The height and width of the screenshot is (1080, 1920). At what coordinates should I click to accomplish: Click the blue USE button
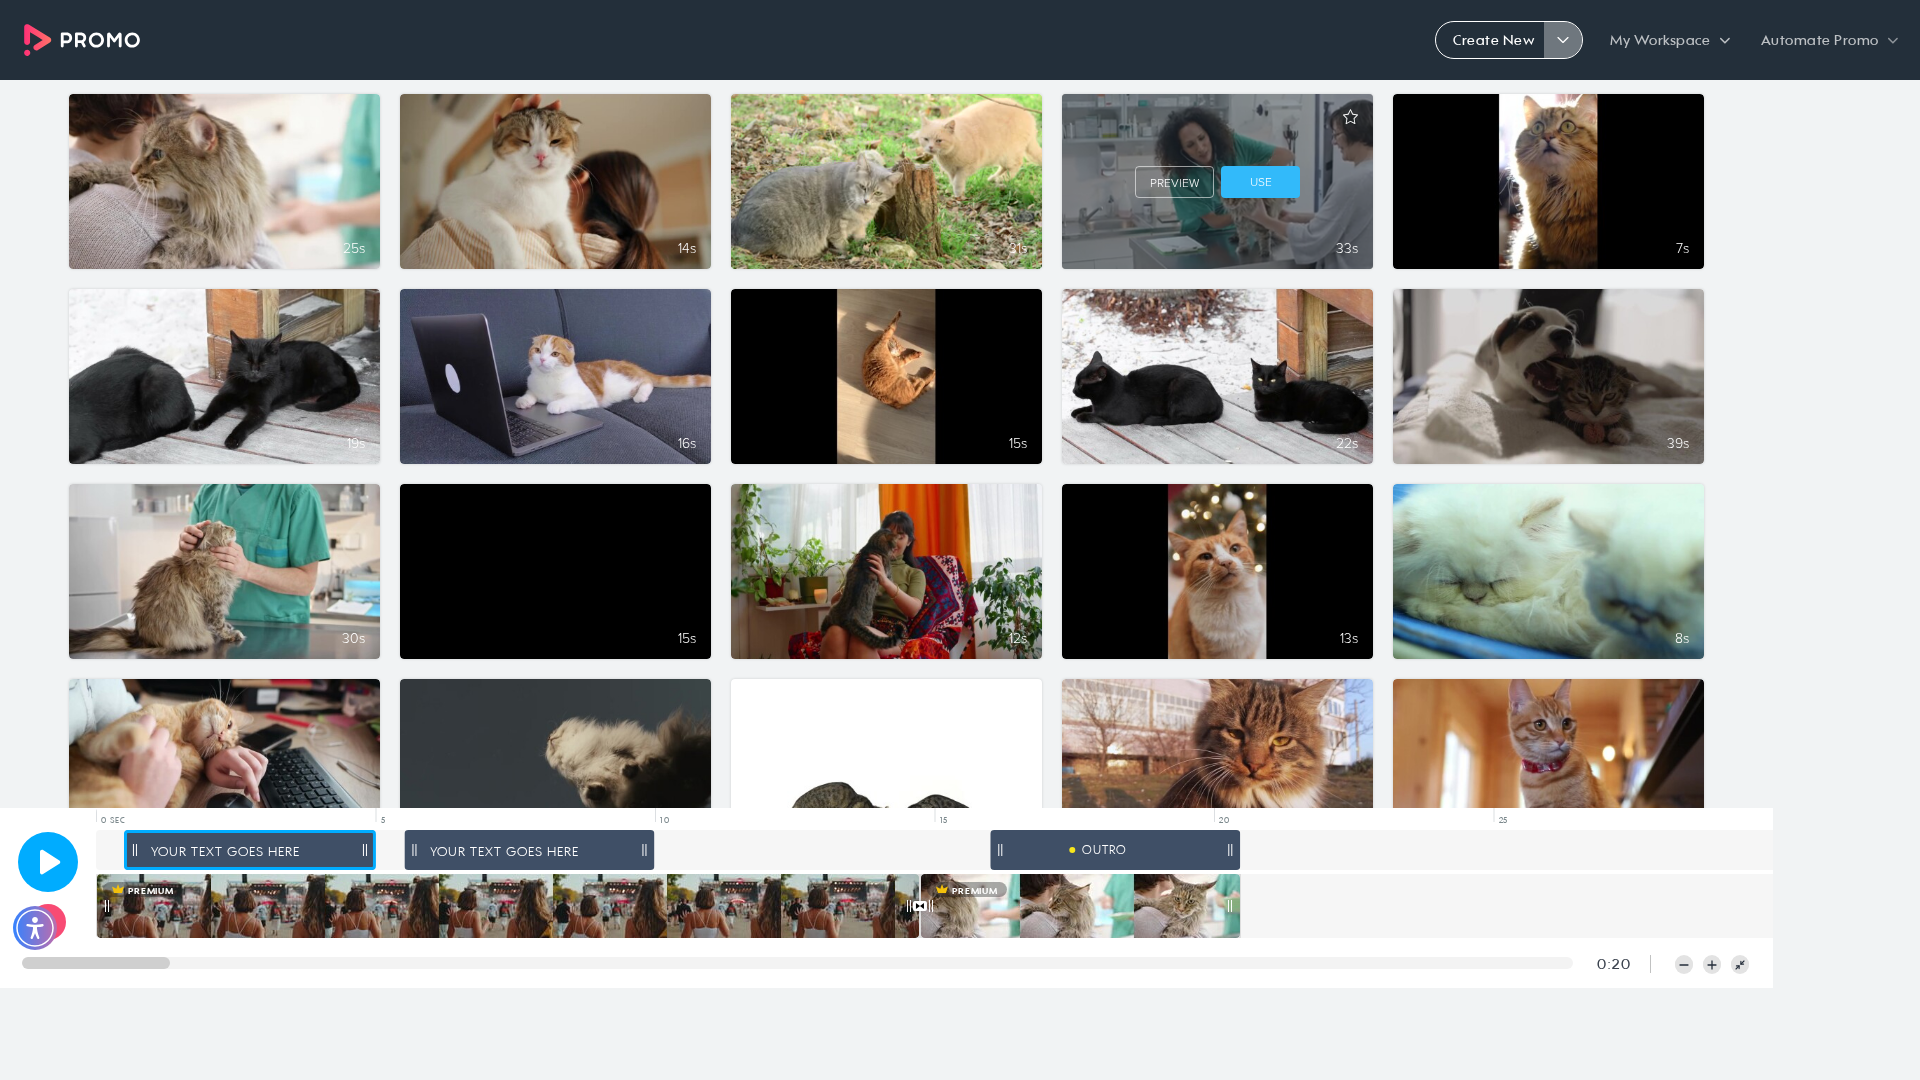click(1260, 182)
